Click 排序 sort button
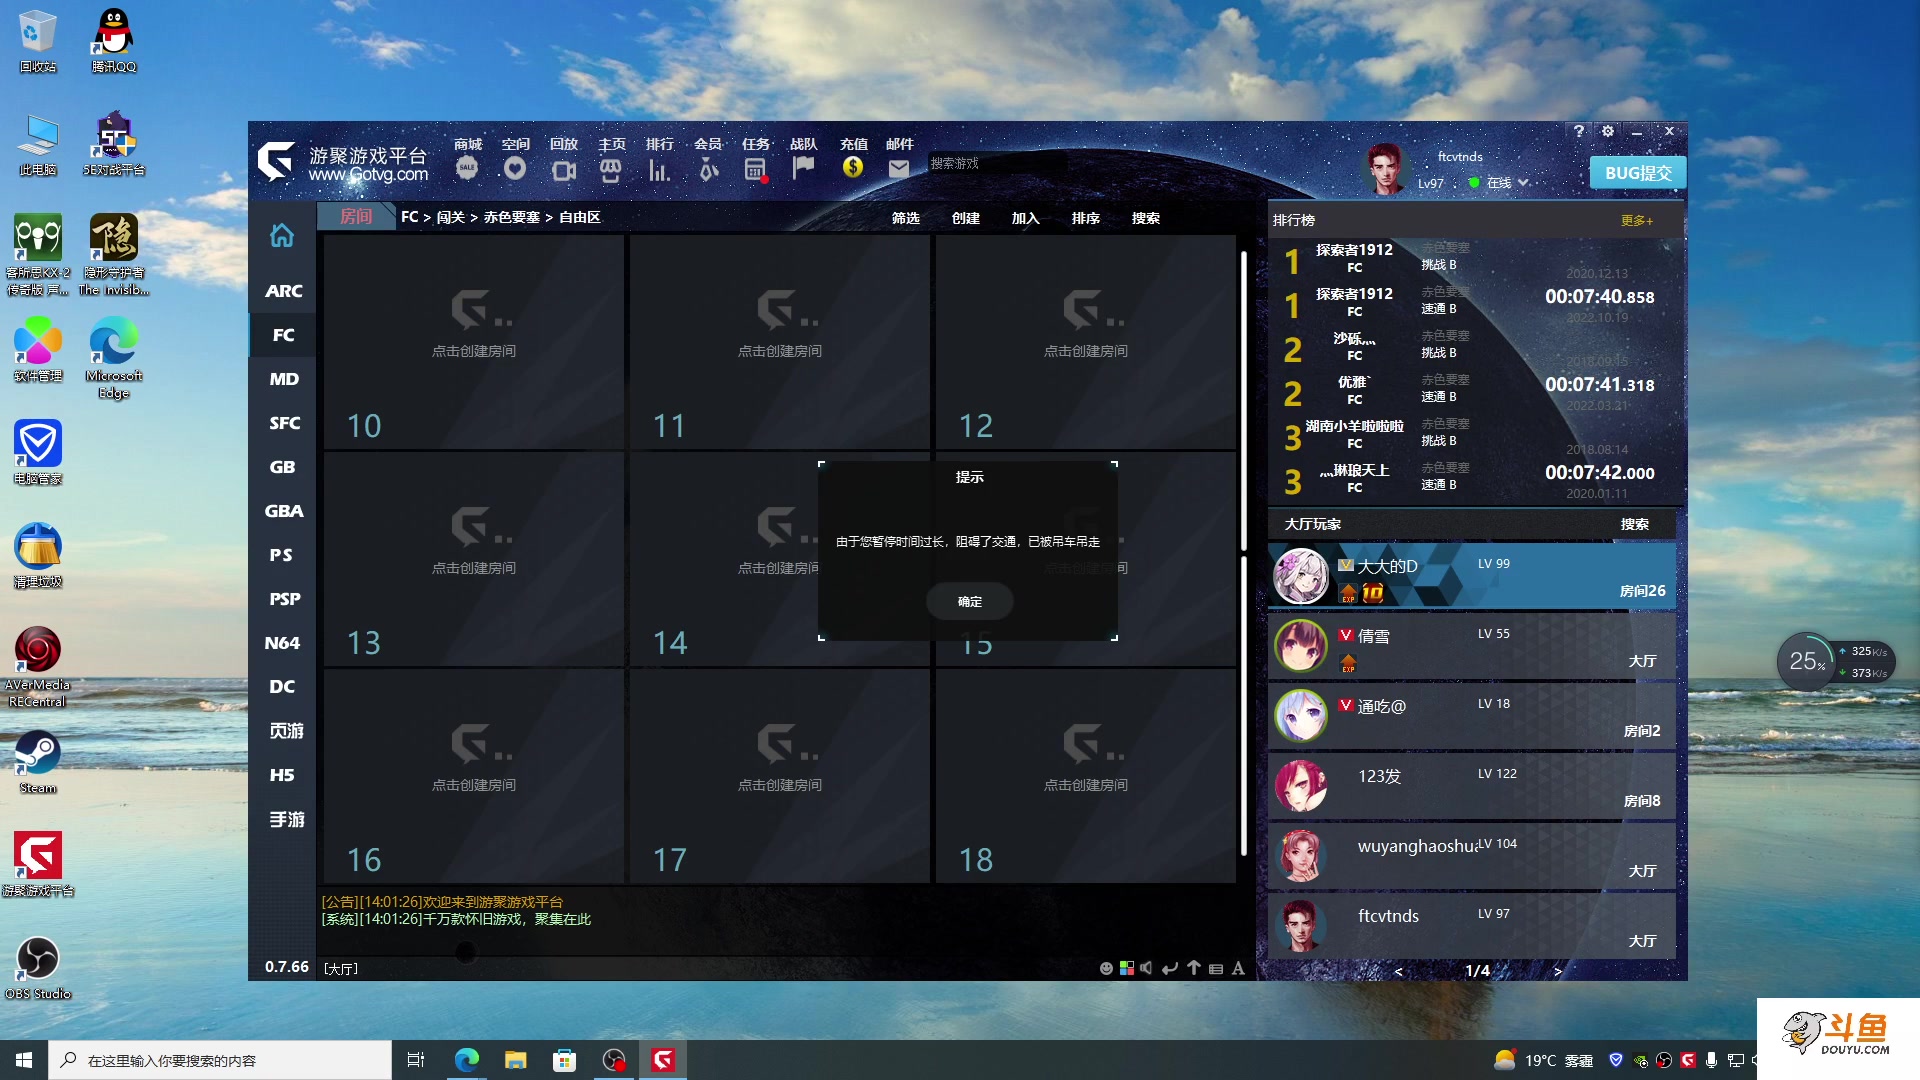Image resolution: width=1920 pixels, height=1080 pixels. 1085,218
